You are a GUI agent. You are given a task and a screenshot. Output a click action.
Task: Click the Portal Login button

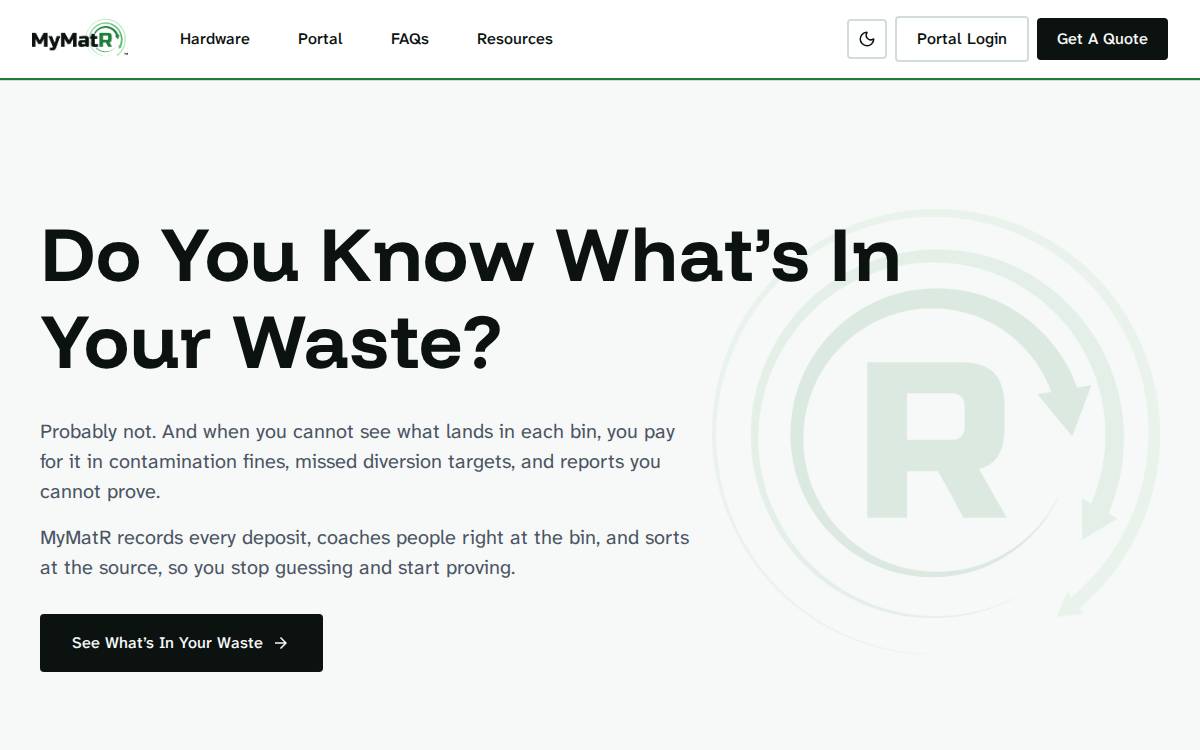coord(962,39)
